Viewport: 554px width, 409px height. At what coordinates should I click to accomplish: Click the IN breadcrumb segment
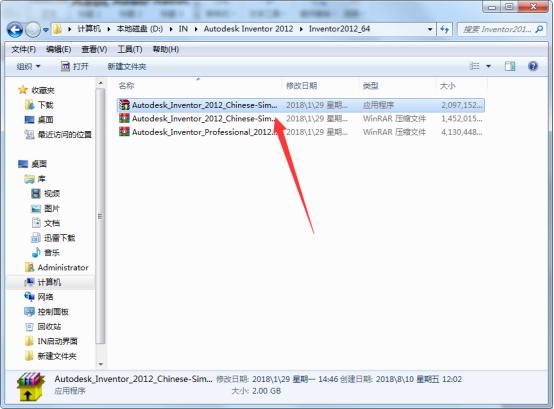click(183, 29)
